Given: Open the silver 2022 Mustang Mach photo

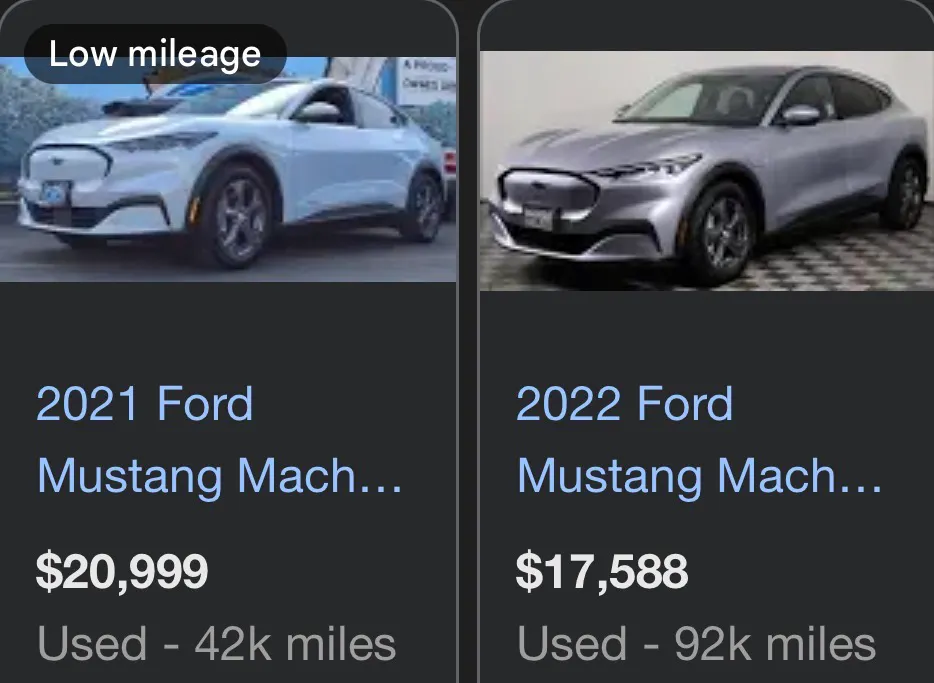Looking at the screenshot, I should (706, 170).
